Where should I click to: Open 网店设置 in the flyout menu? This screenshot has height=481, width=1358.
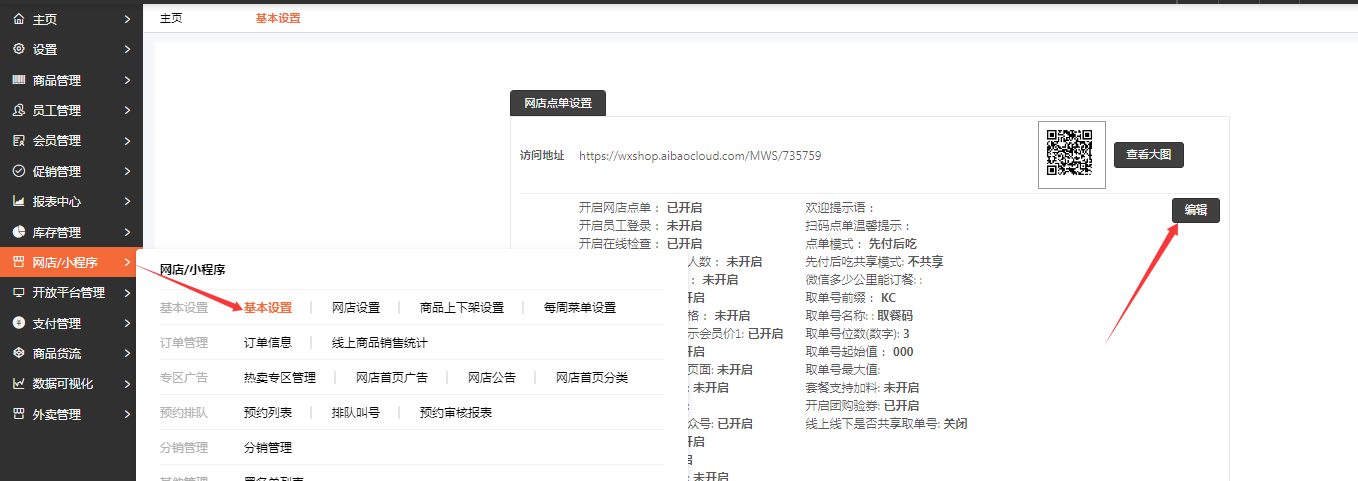click(356, 308)
